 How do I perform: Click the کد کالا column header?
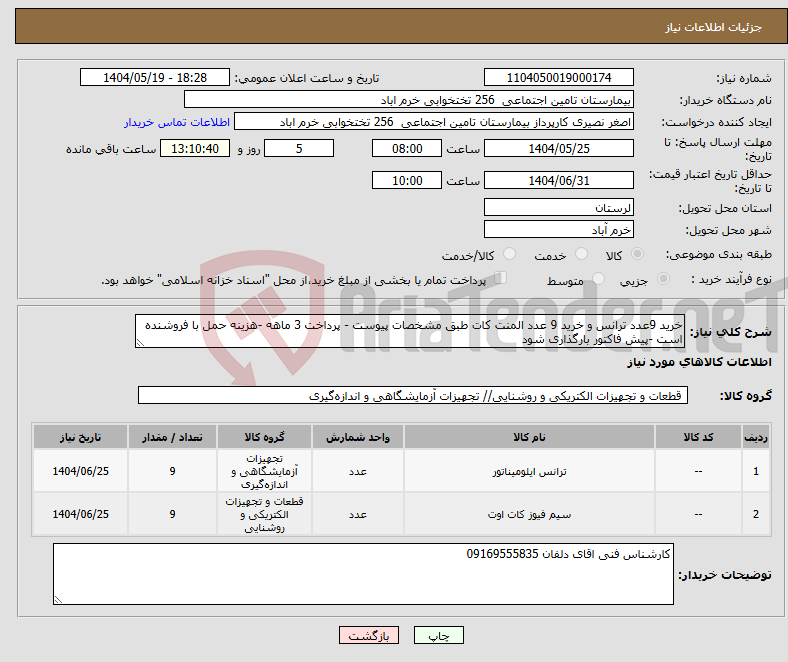coord(698,437)
